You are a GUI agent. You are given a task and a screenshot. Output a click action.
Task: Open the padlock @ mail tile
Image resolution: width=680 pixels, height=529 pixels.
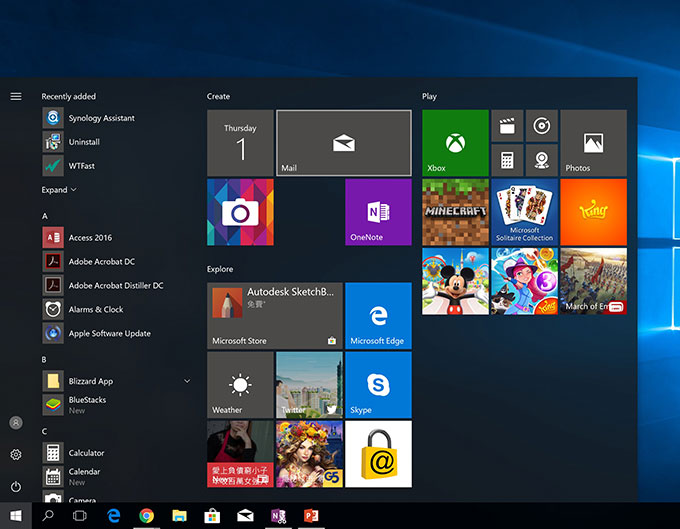coord(379,454)
